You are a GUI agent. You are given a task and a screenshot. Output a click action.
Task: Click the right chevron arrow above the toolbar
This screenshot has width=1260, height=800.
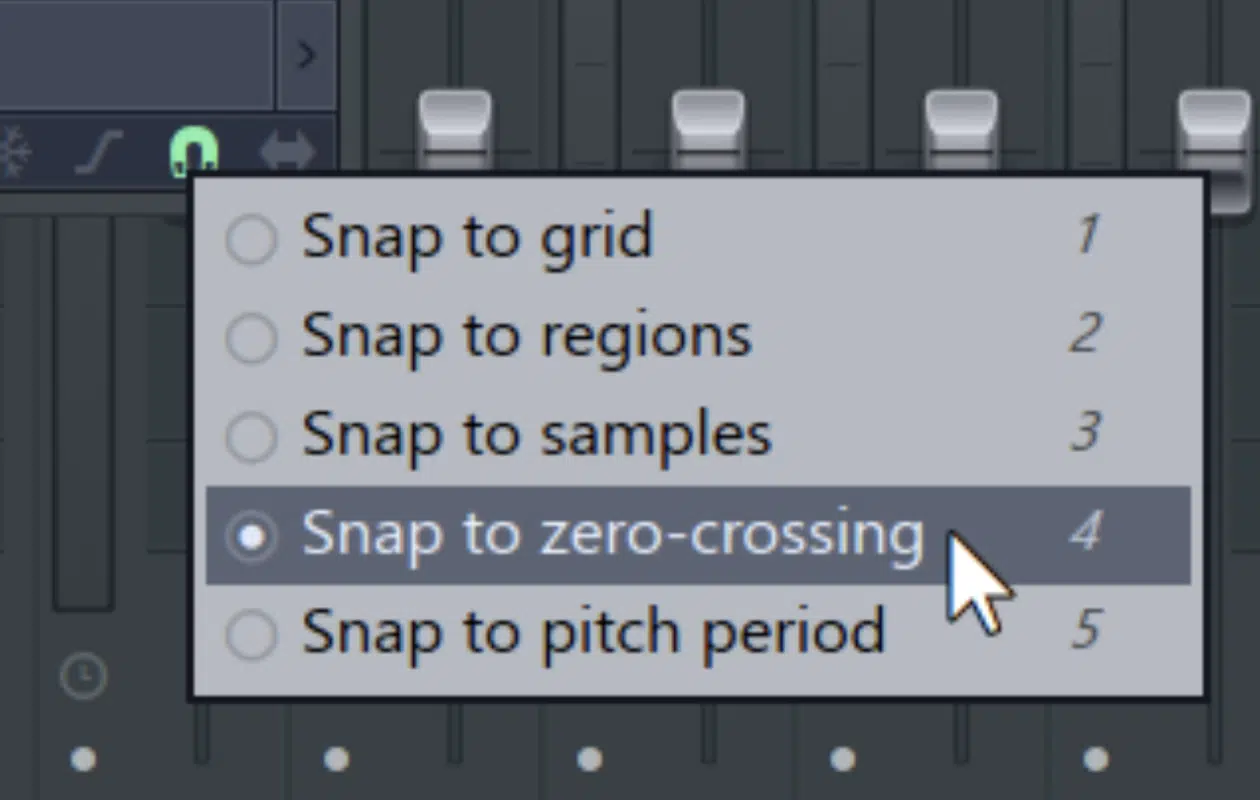point(306,55)
